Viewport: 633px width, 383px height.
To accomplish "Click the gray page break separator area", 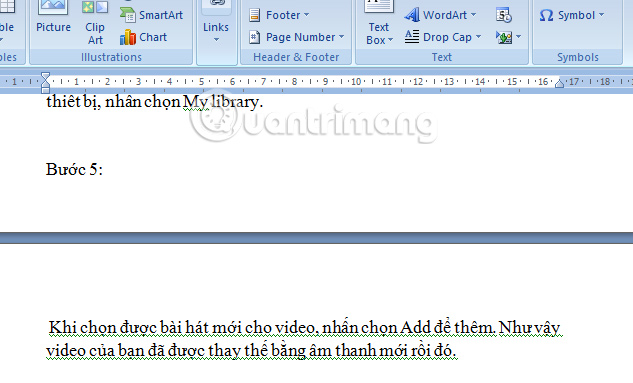I will [316, 238].
